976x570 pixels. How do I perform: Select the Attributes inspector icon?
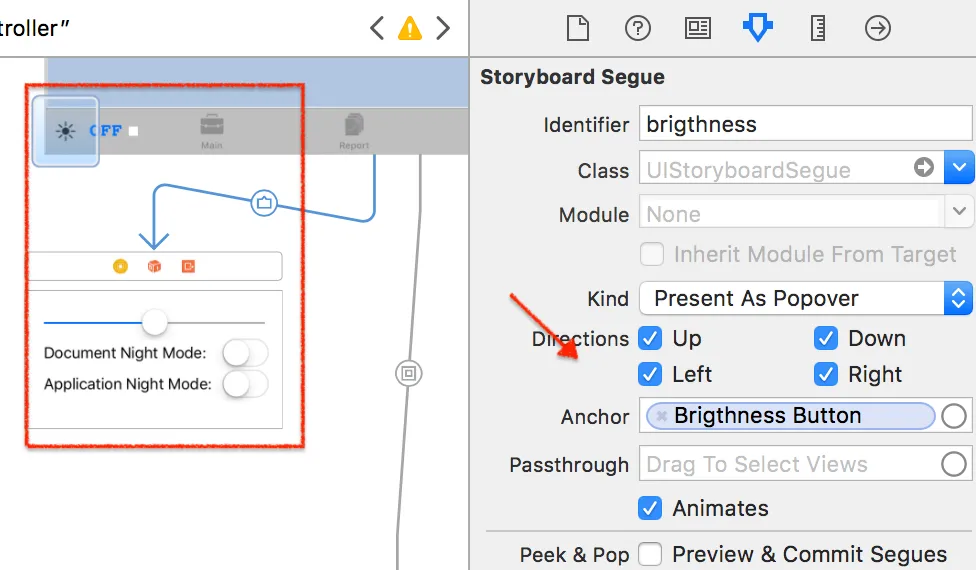point(758,27)
